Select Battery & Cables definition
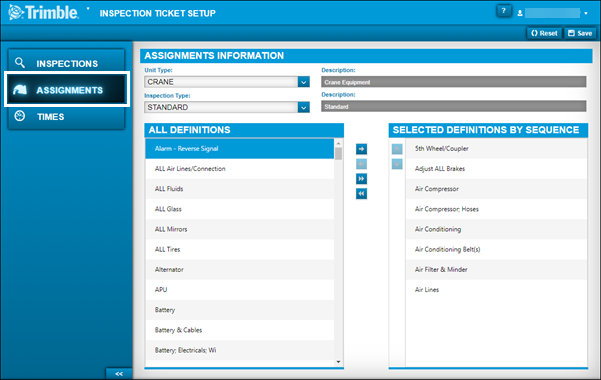 tap(240, 330)
